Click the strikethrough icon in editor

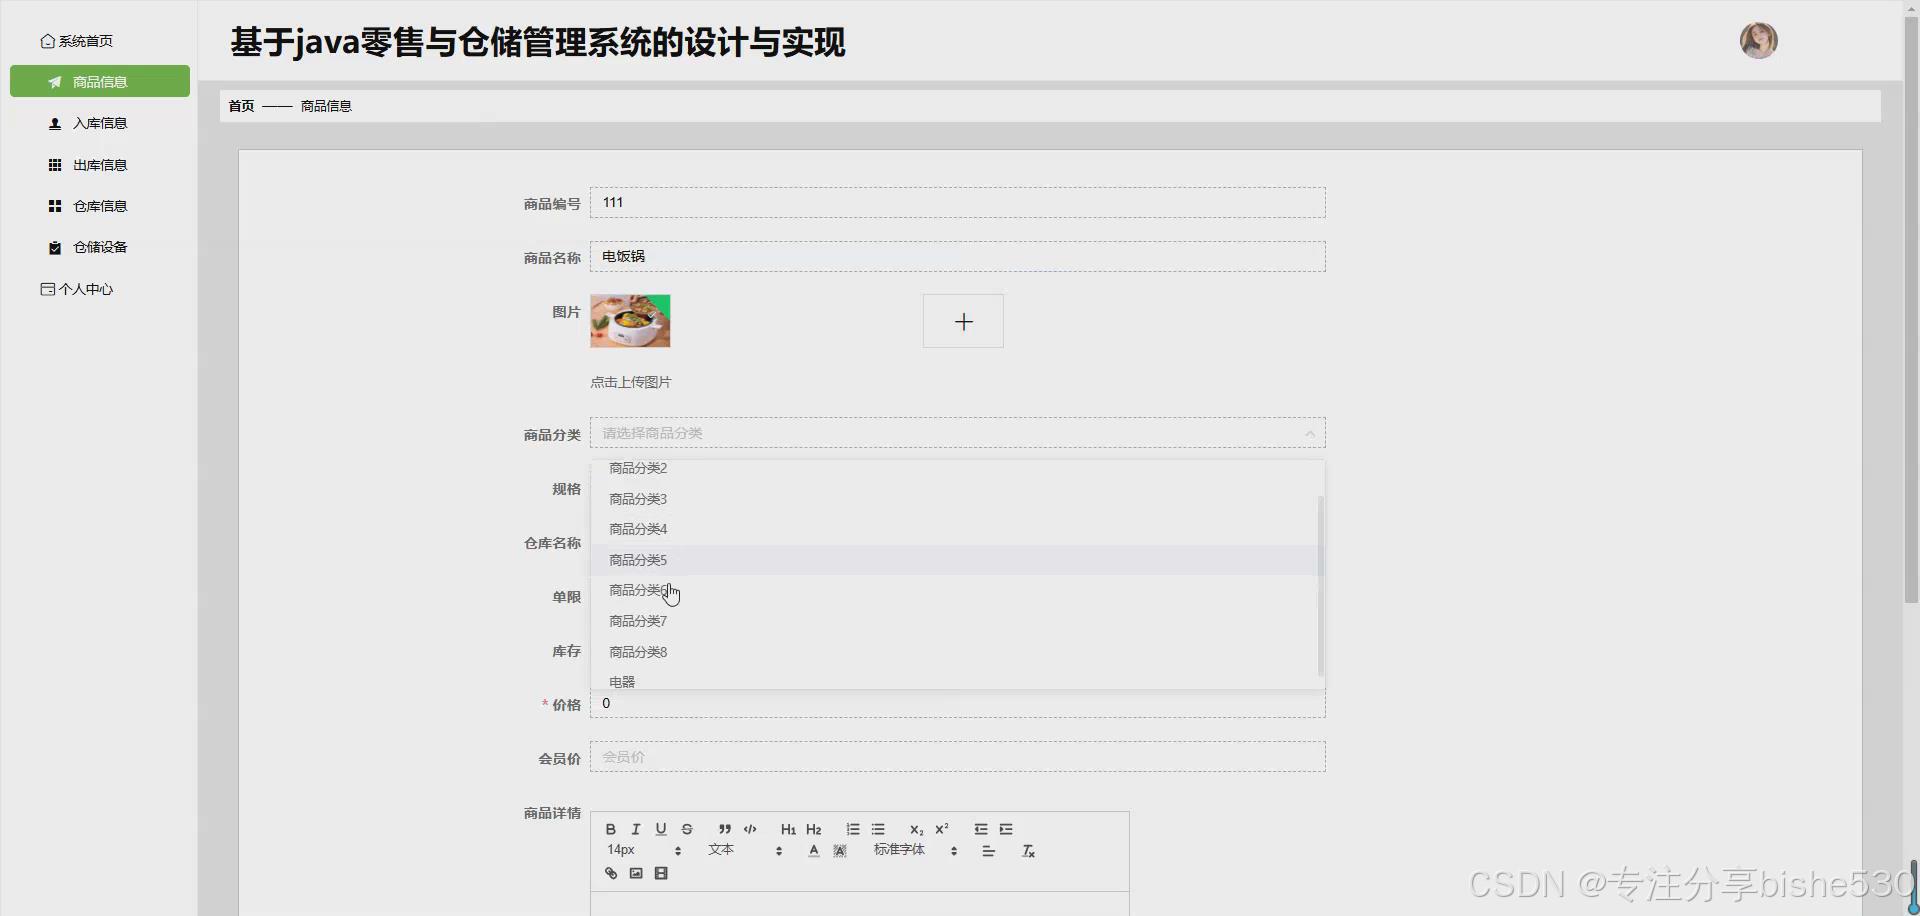[687, 830]
